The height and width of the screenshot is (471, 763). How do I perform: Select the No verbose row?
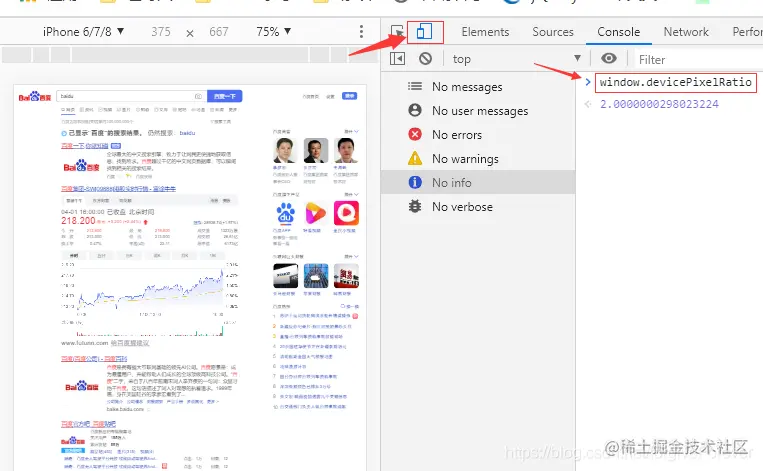tap(478, 207)
